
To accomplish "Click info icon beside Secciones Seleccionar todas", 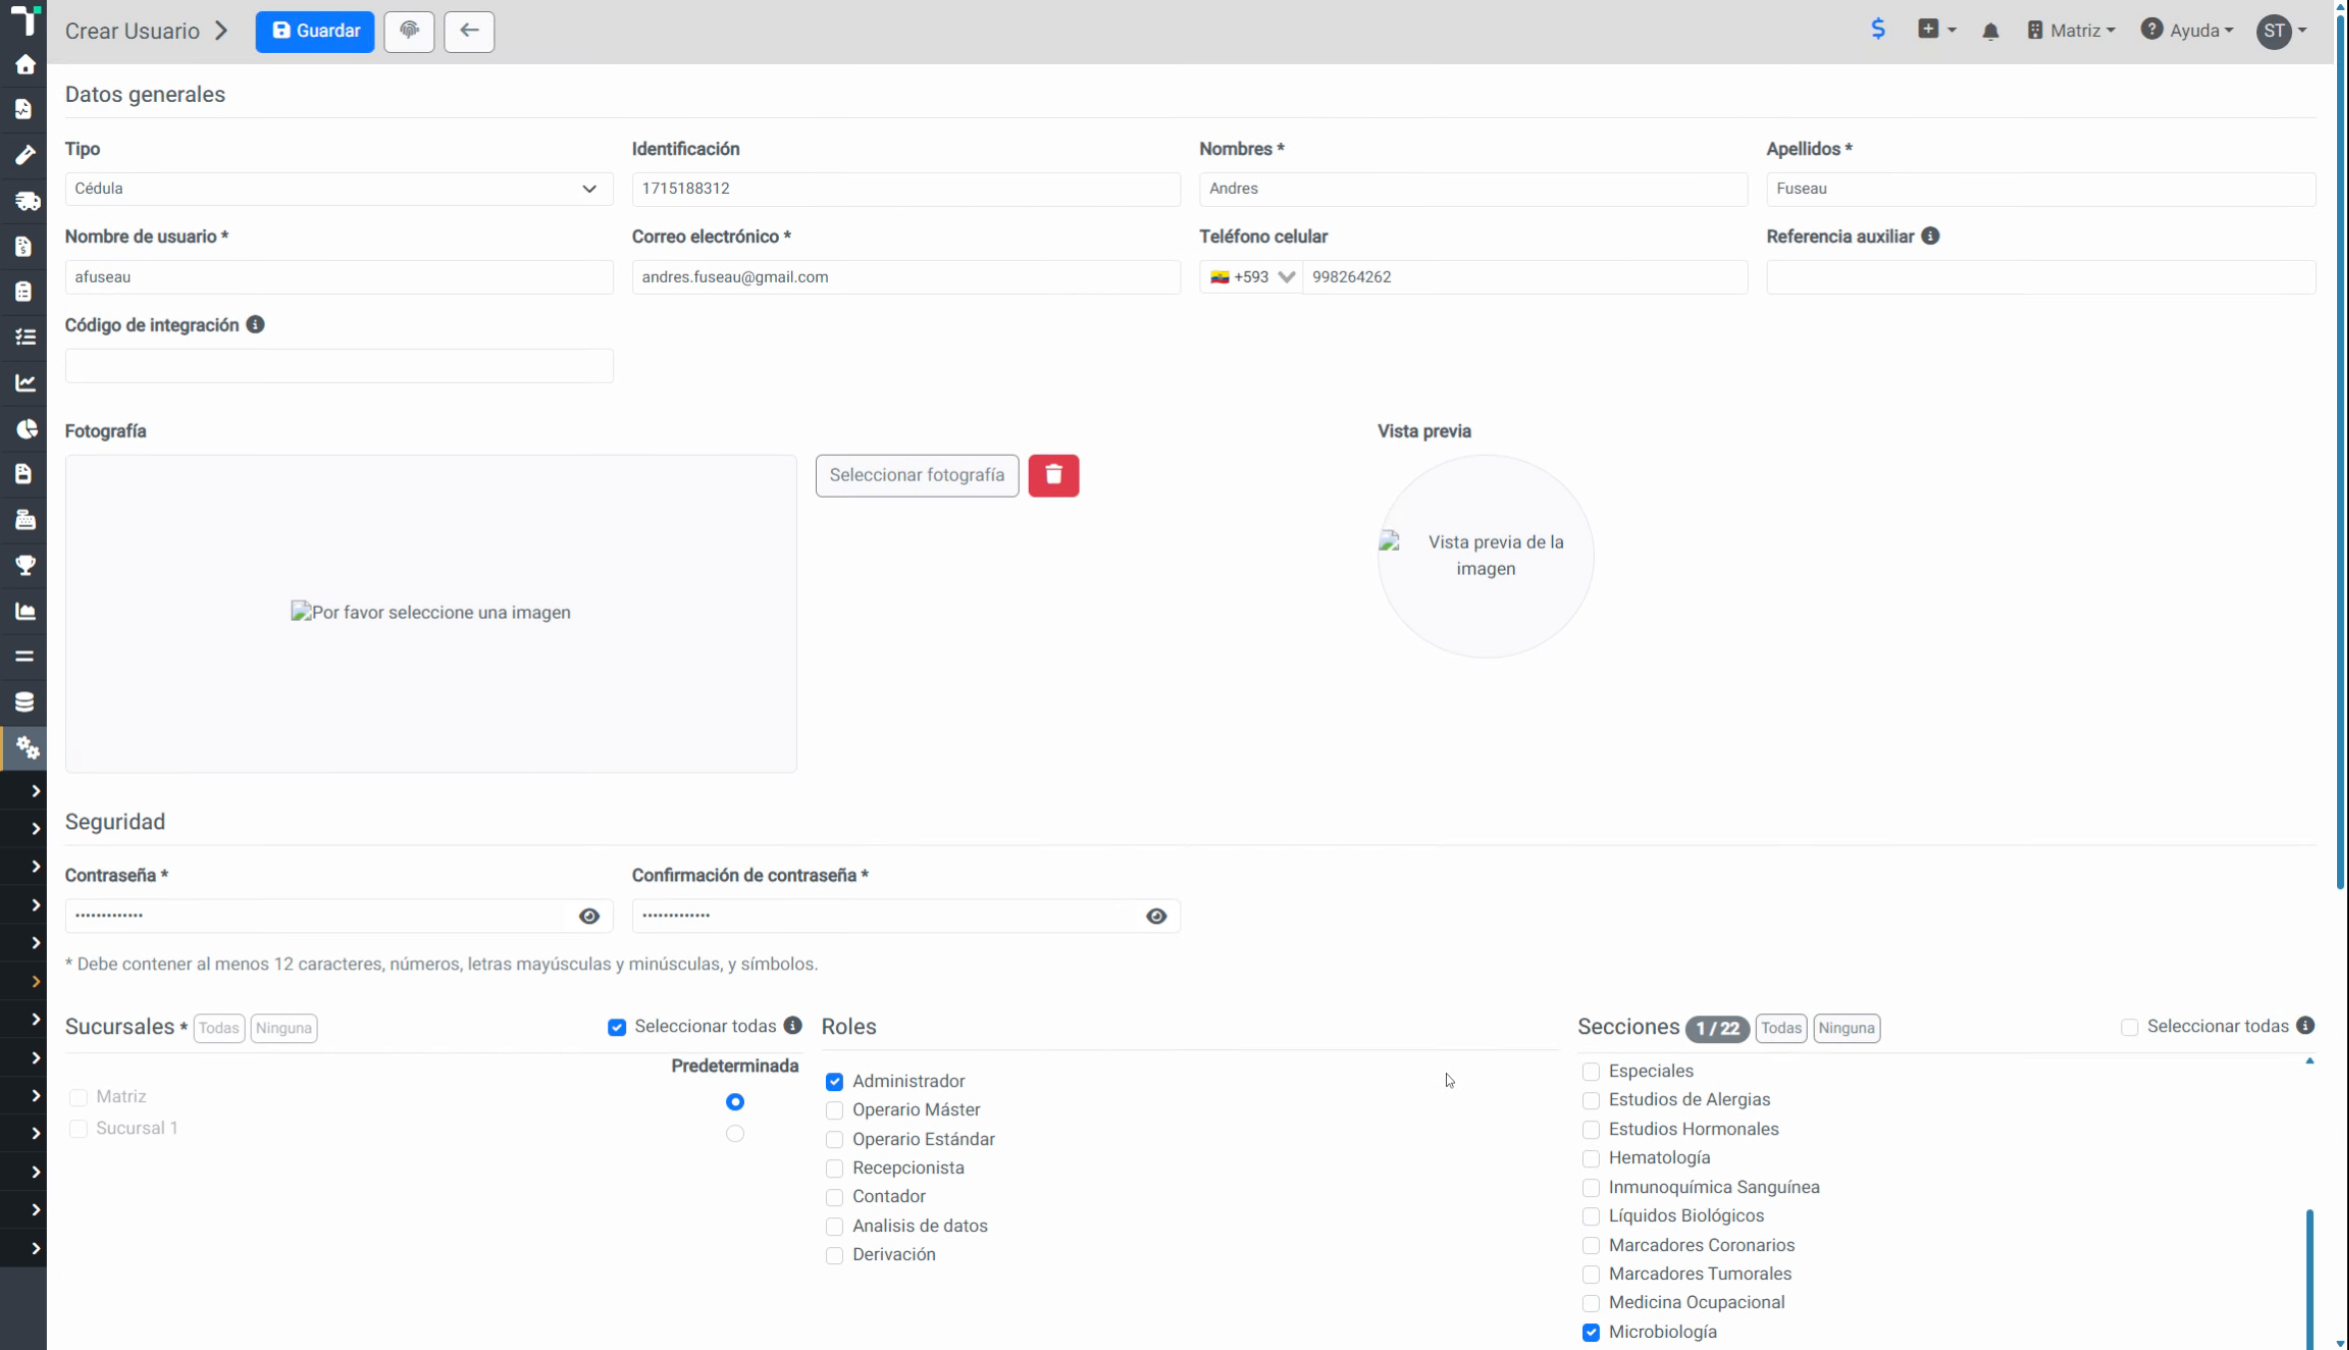I will click(2305, 1026).
